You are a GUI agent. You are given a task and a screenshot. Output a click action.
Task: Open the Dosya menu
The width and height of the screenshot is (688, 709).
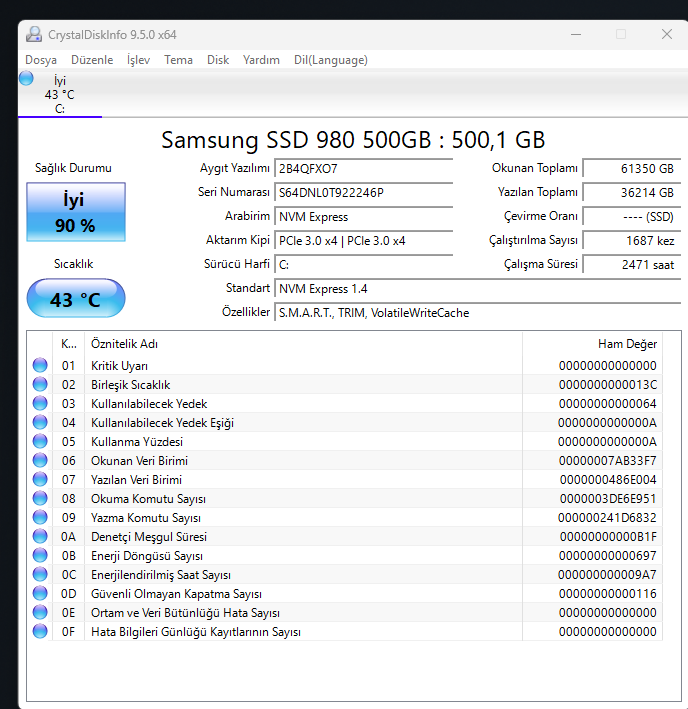pos(41,60)
